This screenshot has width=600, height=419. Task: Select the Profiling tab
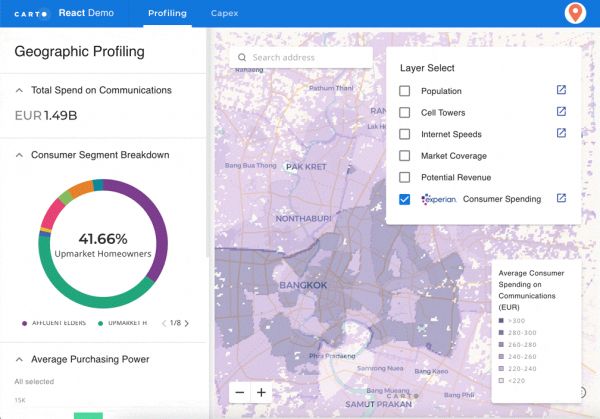pyautogui.click(x=167, y=14)
